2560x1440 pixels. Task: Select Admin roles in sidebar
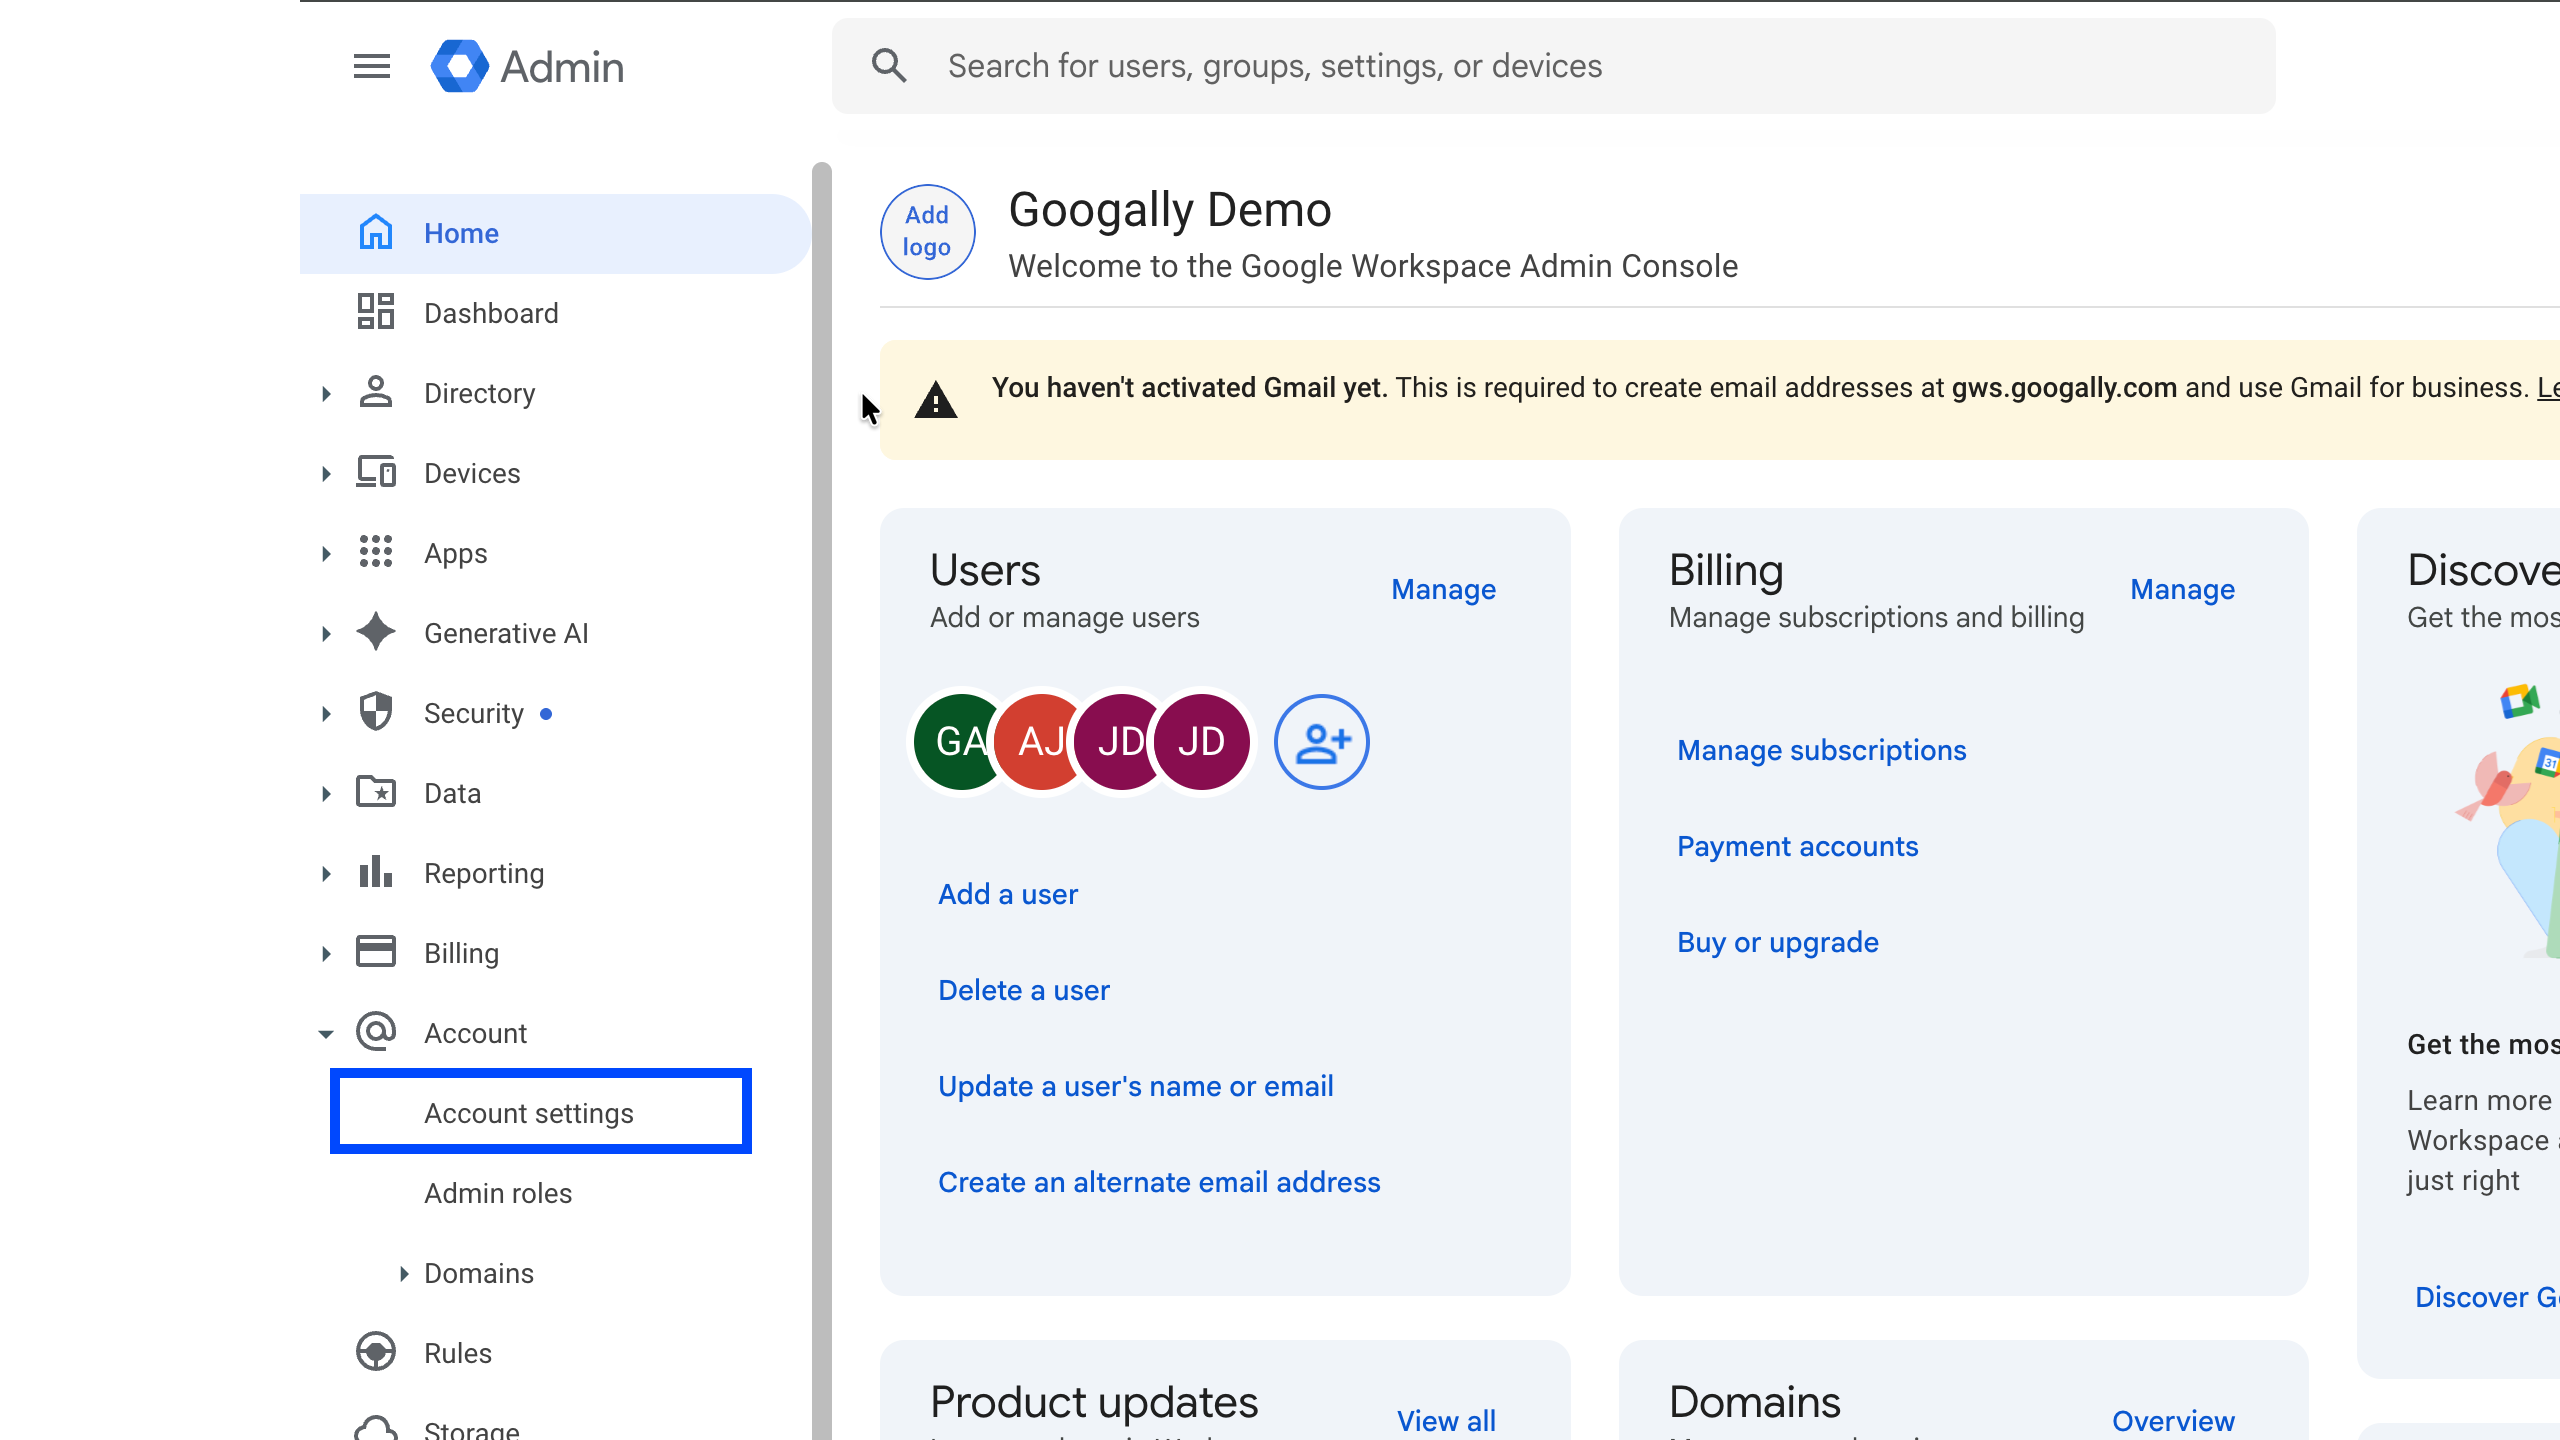pyautogui.click(x=498, y=1193)
